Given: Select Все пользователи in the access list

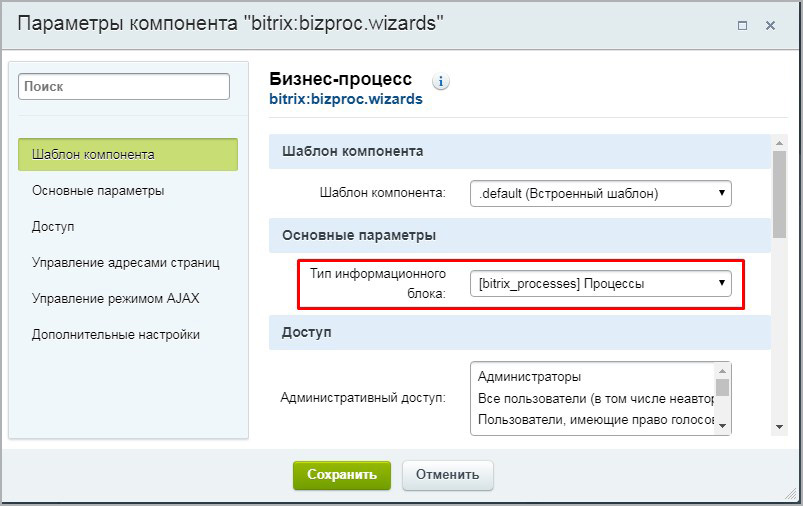Looking at the screenshot, I should (591, 400).
